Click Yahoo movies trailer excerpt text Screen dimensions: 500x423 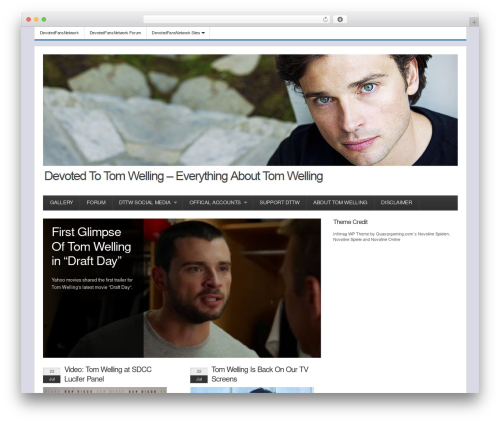tap(92, 284)
